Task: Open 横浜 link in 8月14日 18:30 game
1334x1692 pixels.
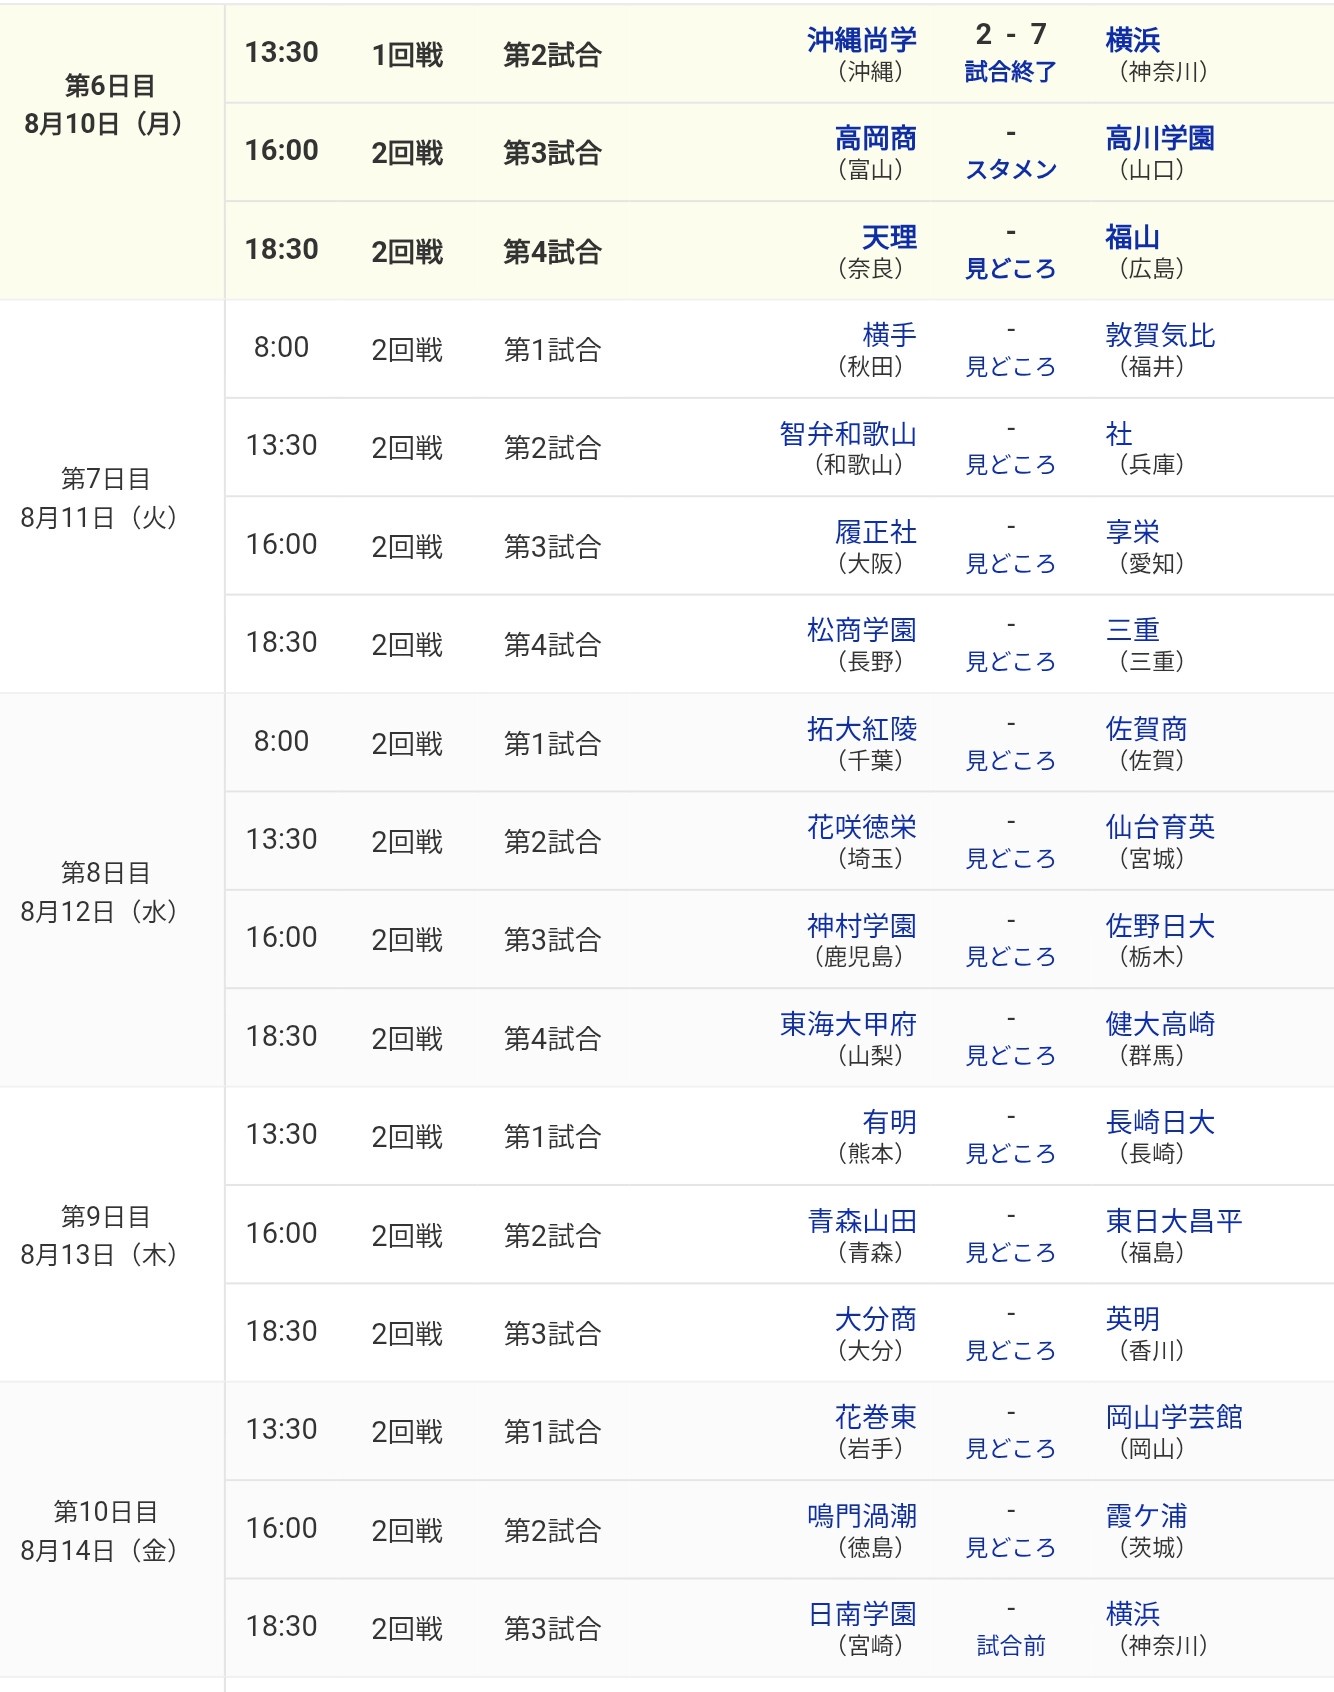Action: 1133,1614
